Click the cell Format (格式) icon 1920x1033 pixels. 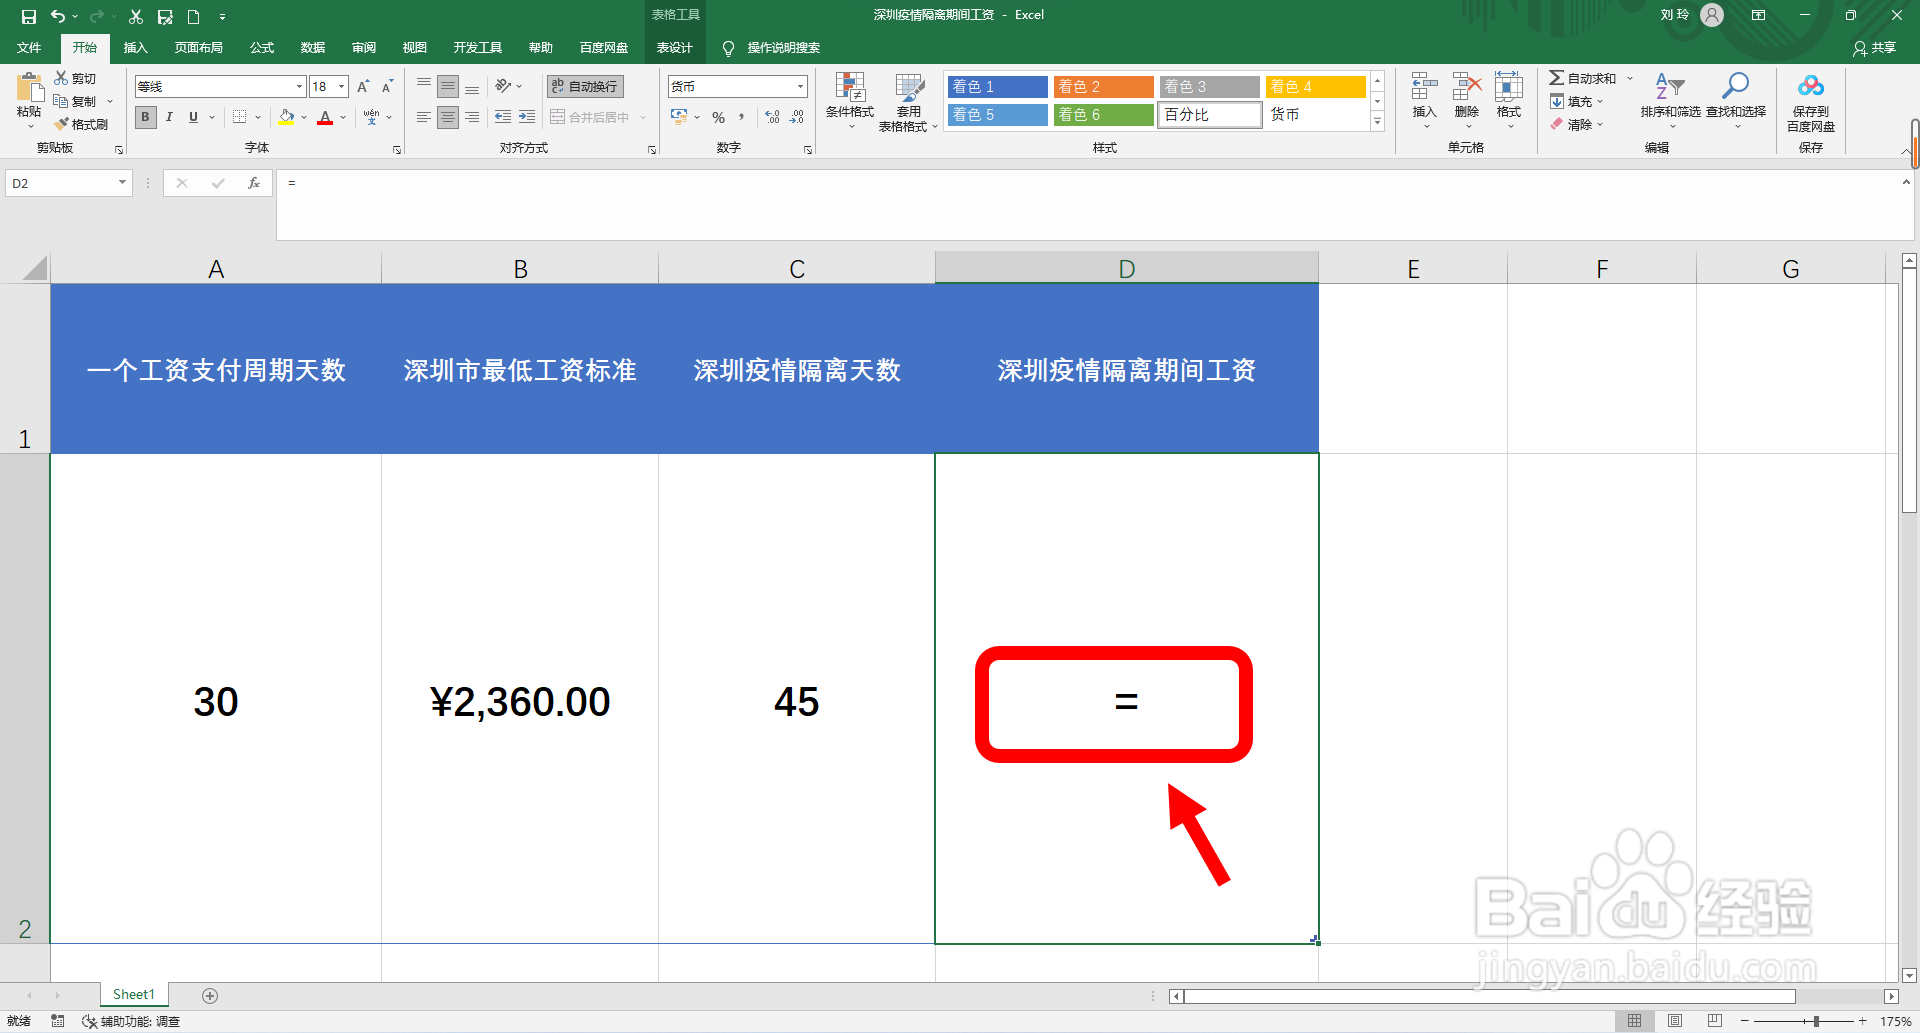pyautogui.click(x=1508, y=88)
